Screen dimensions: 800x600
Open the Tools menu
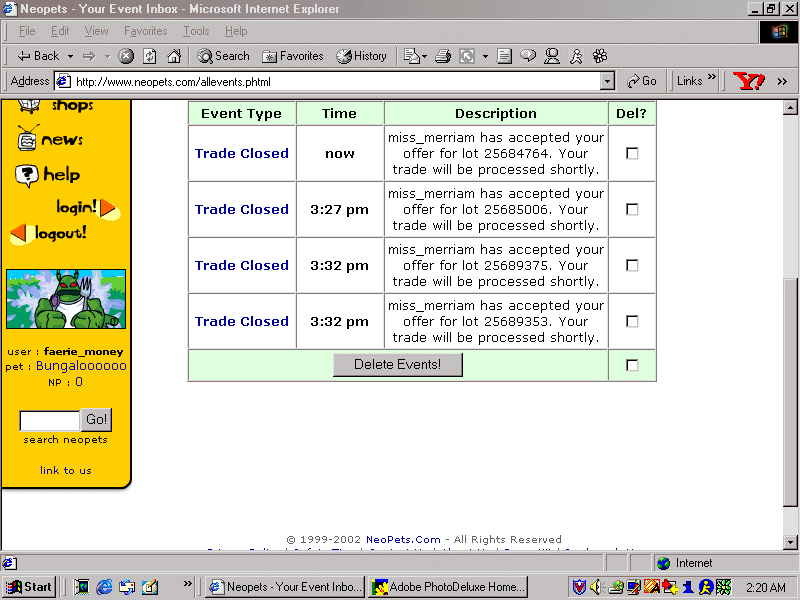[196, 31]
